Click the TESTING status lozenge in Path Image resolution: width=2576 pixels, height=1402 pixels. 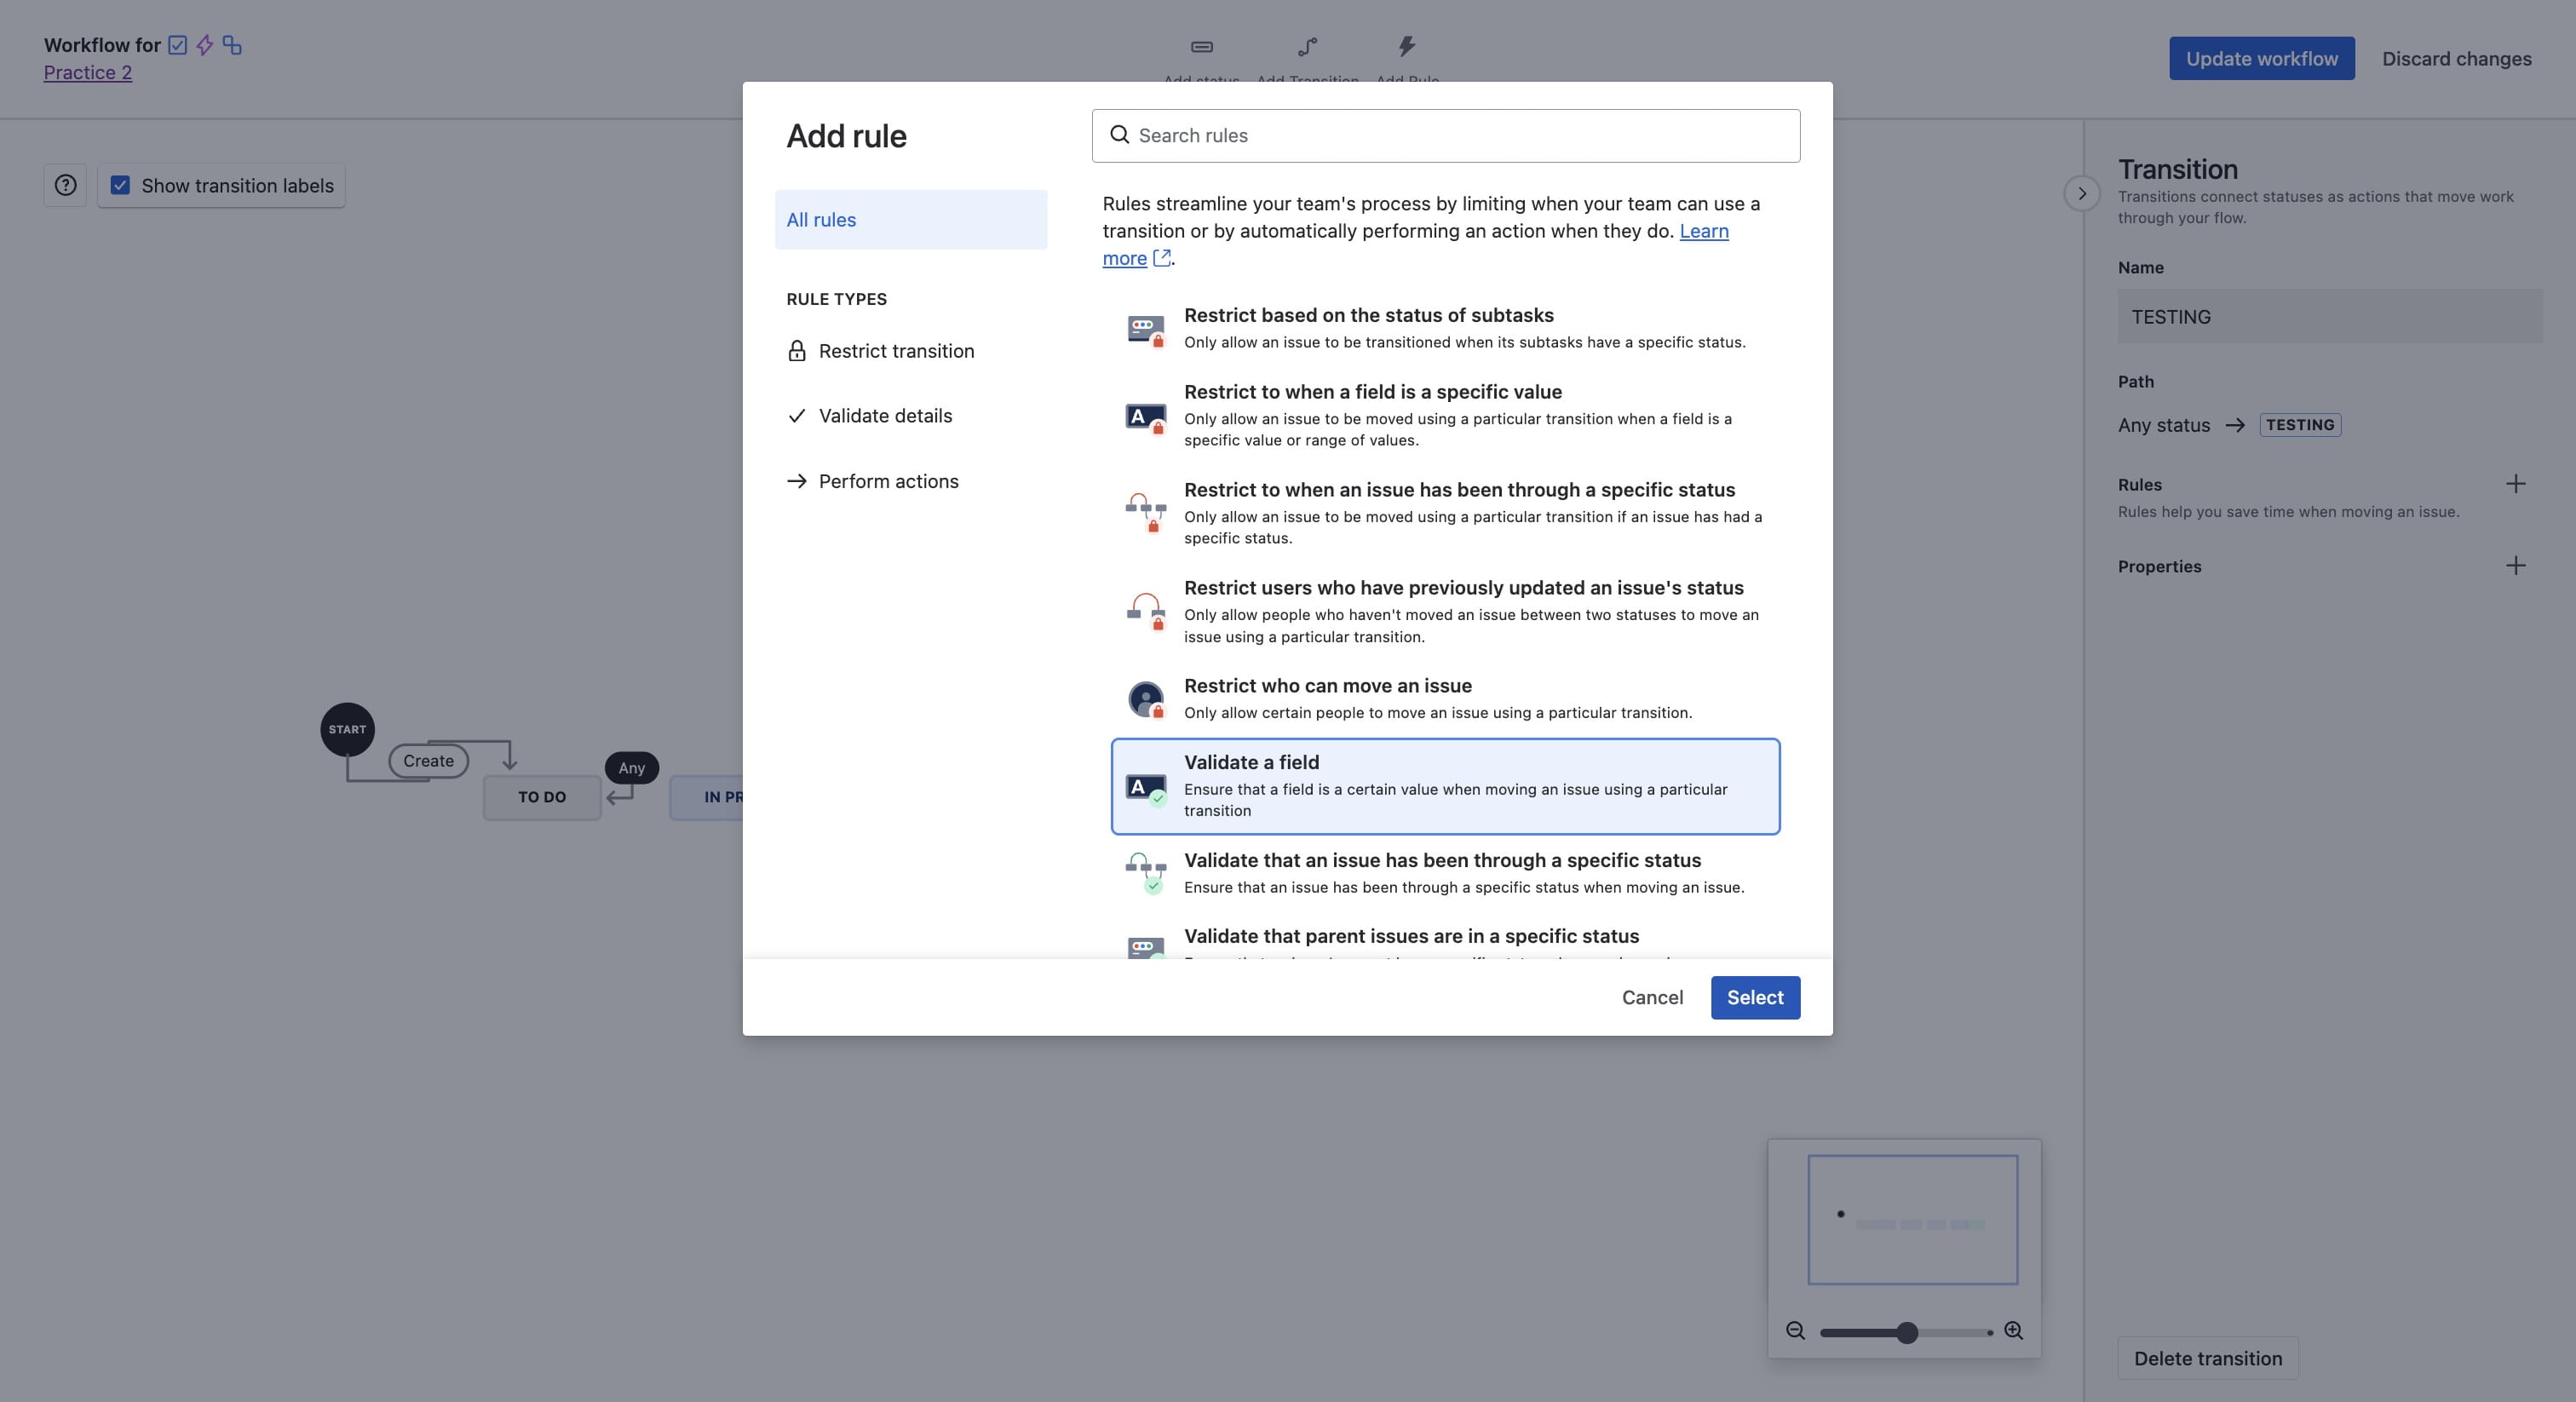pyautogui.click(x=2300, y=425)
